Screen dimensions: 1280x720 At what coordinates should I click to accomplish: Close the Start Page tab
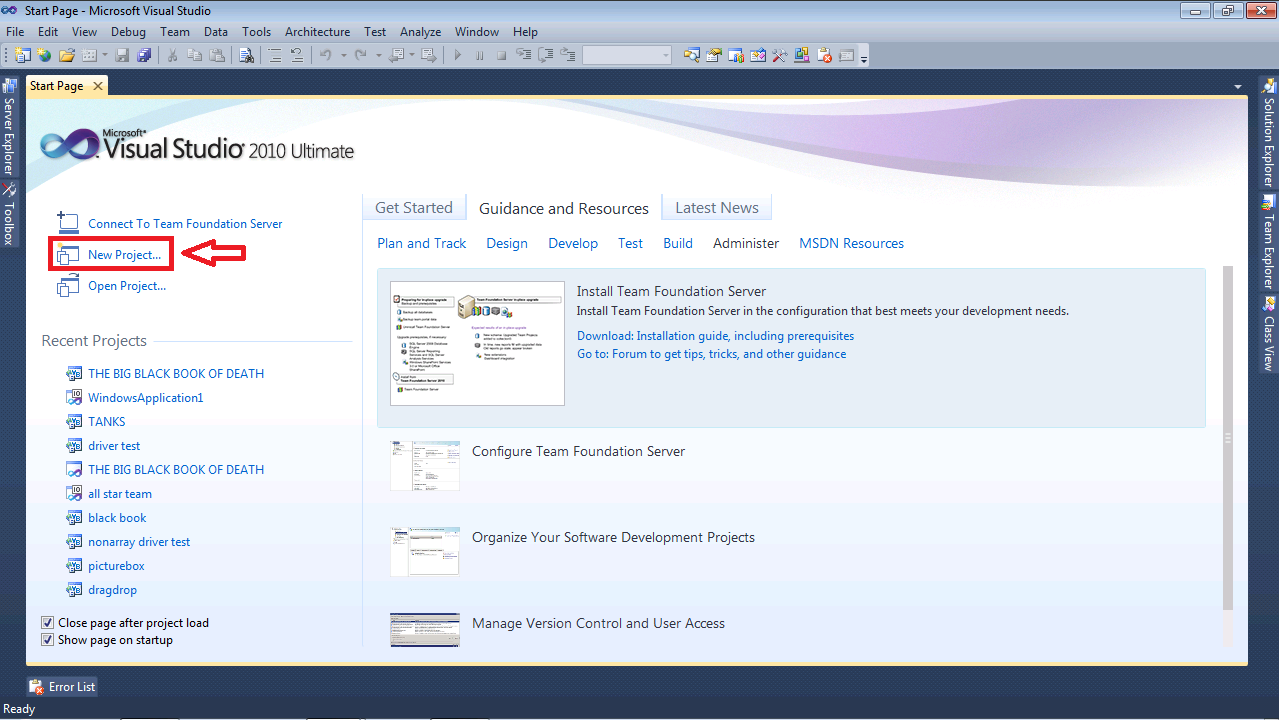(x=98, y=86)
